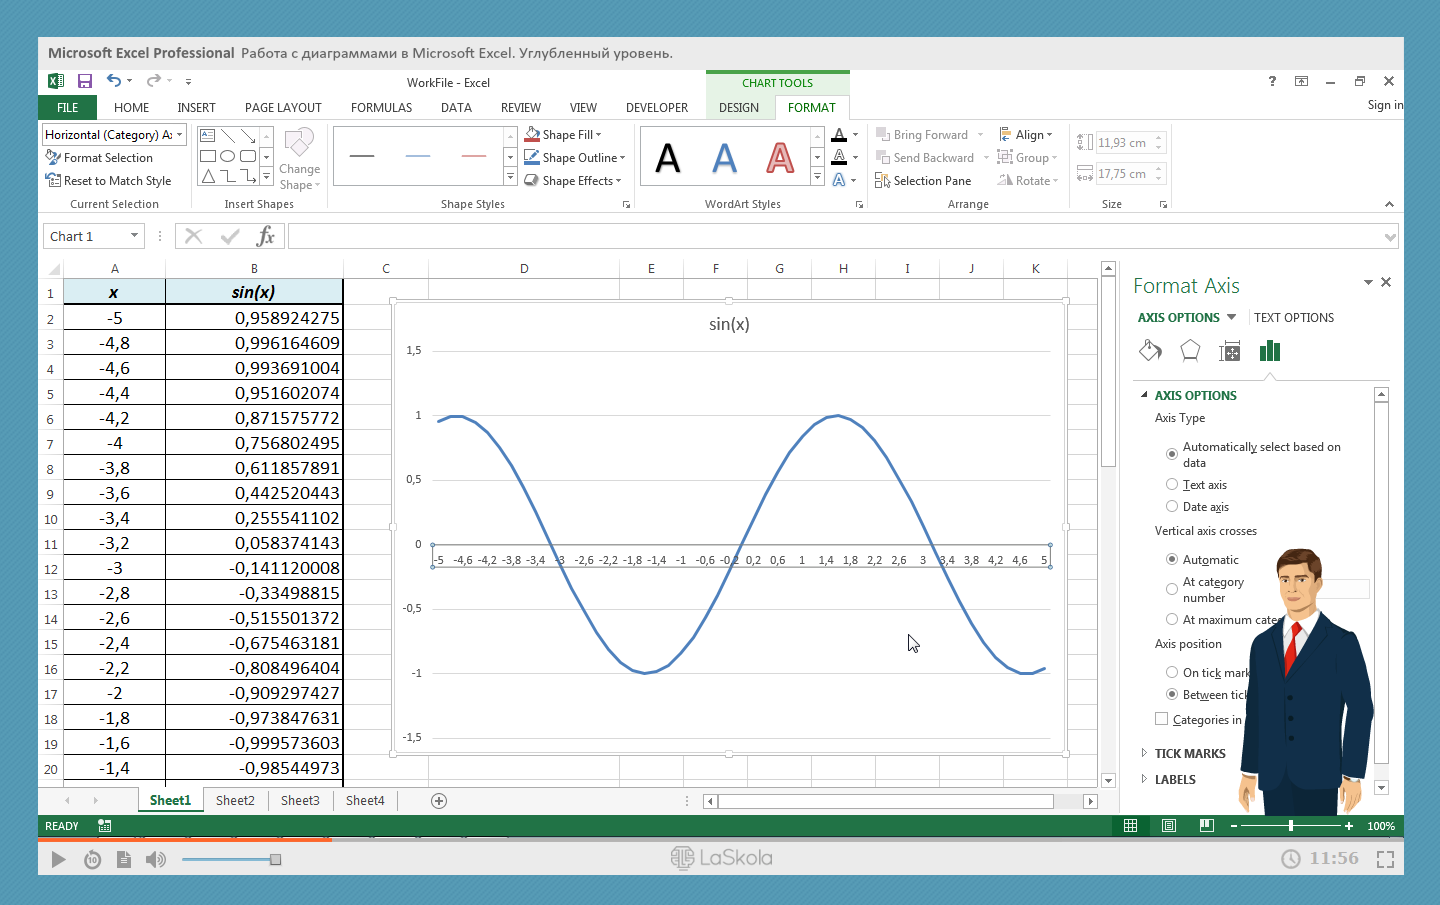Open the Effects pentagon icon
This screenshot has width=1440, height=905.
point(1190,350)
